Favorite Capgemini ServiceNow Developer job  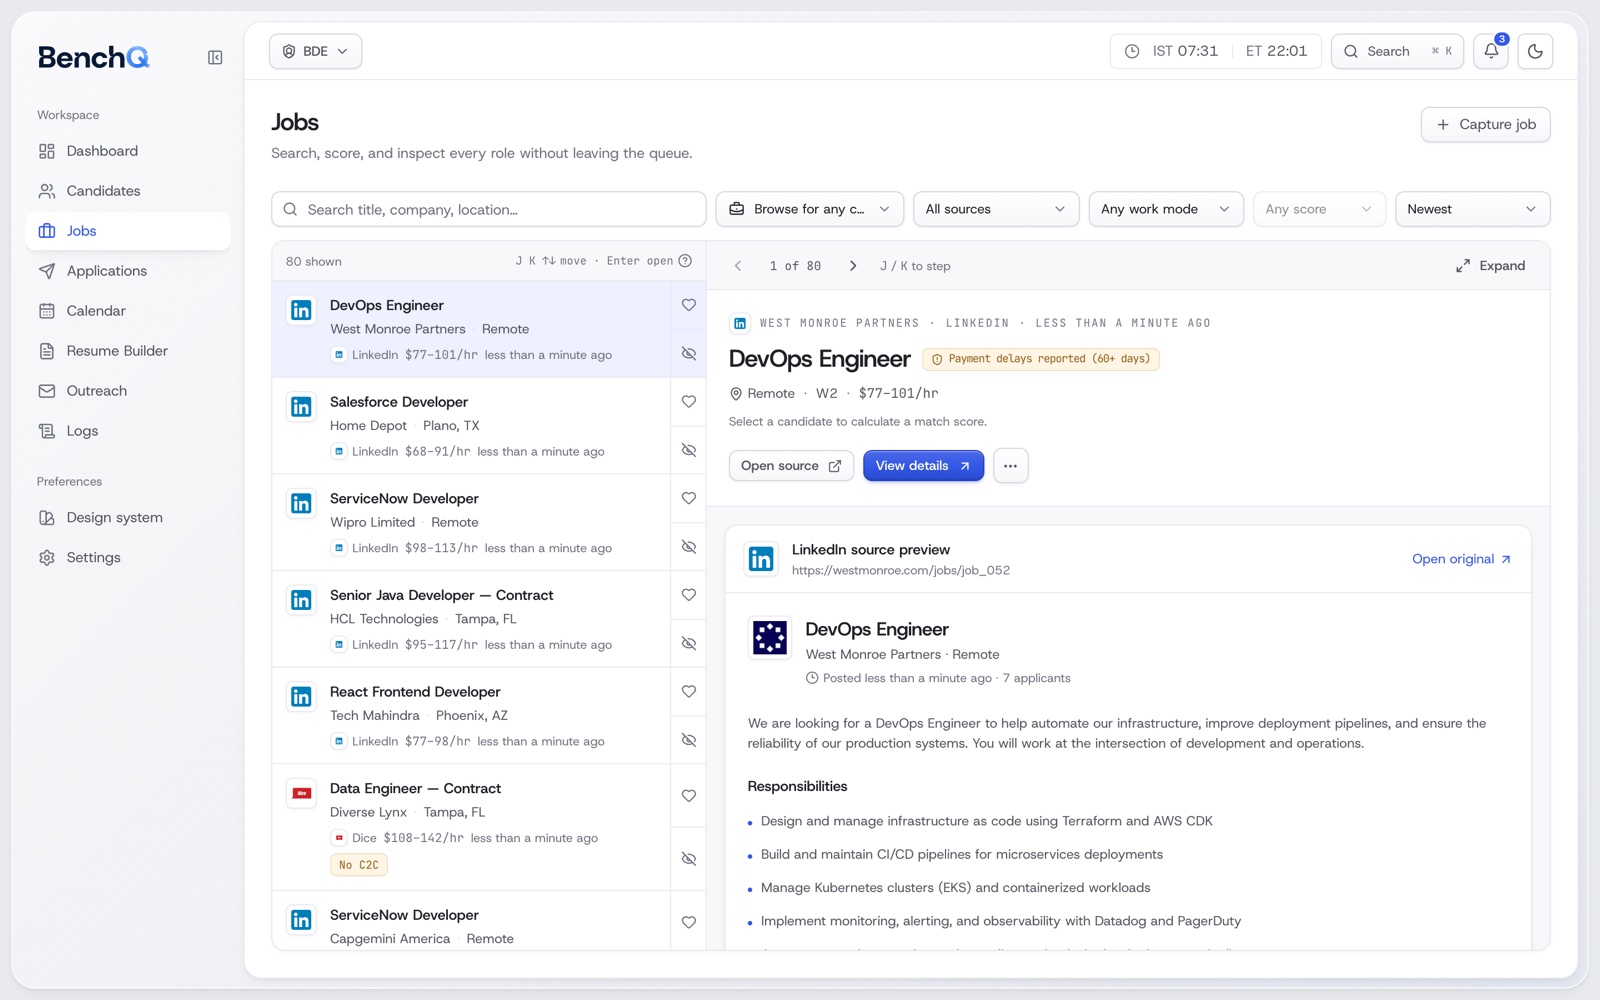pos(689,923)
